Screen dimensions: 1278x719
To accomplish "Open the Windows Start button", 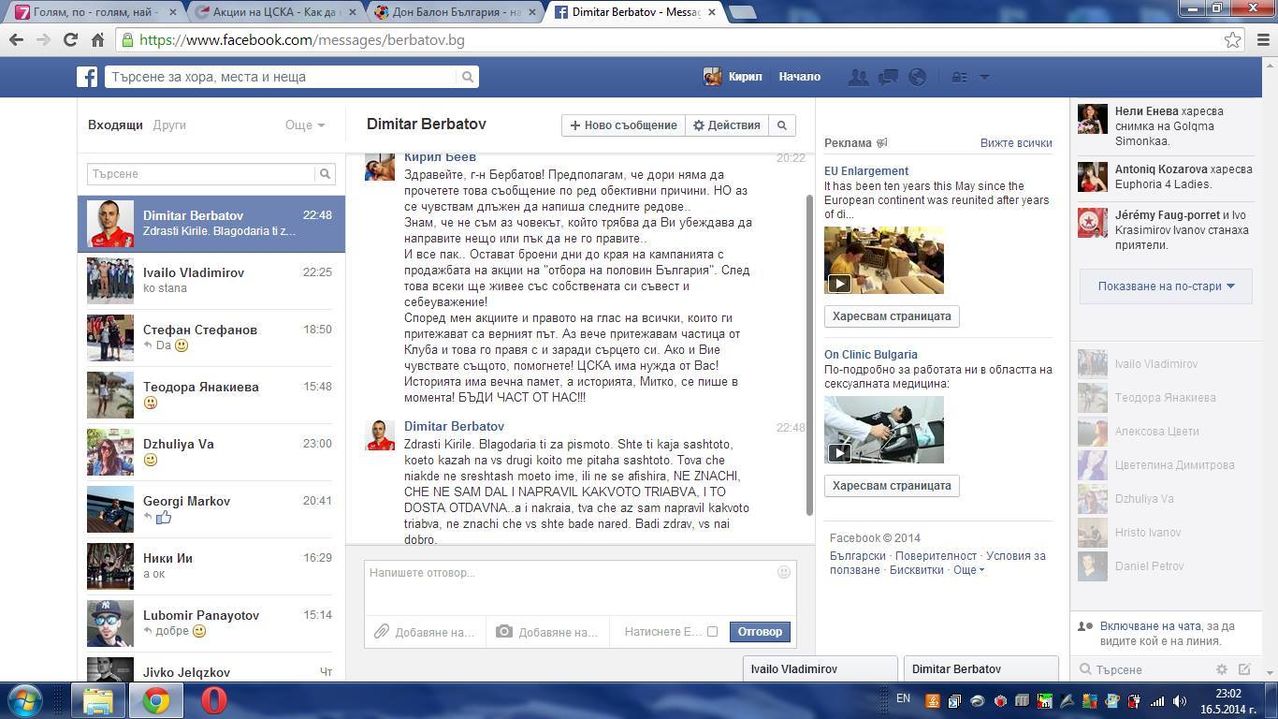I will [25, 700].
